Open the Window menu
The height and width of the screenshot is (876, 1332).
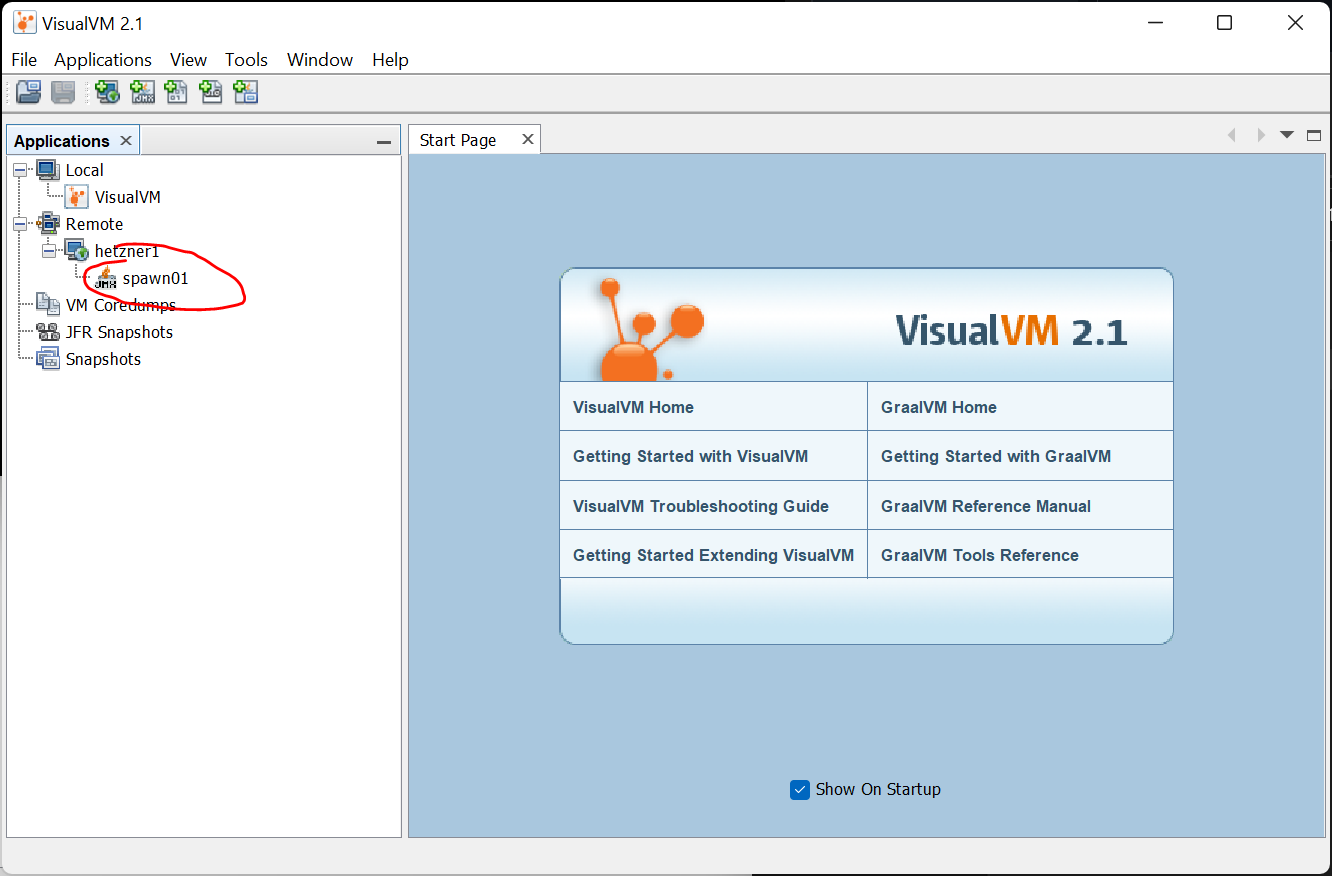pos(320,60)
